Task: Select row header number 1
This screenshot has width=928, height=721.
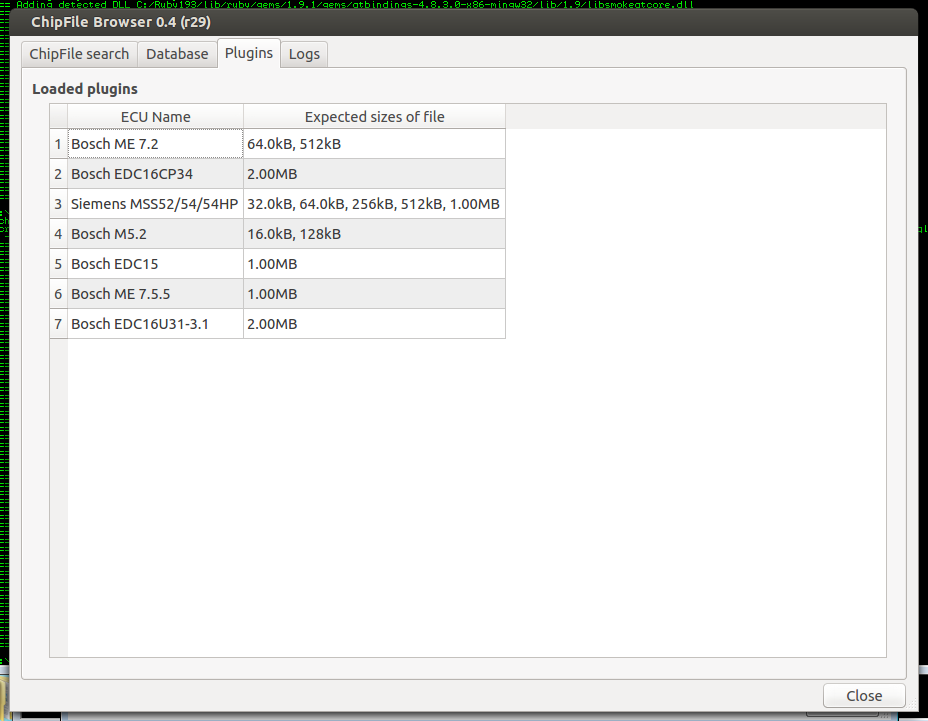Action: (59, 144)
